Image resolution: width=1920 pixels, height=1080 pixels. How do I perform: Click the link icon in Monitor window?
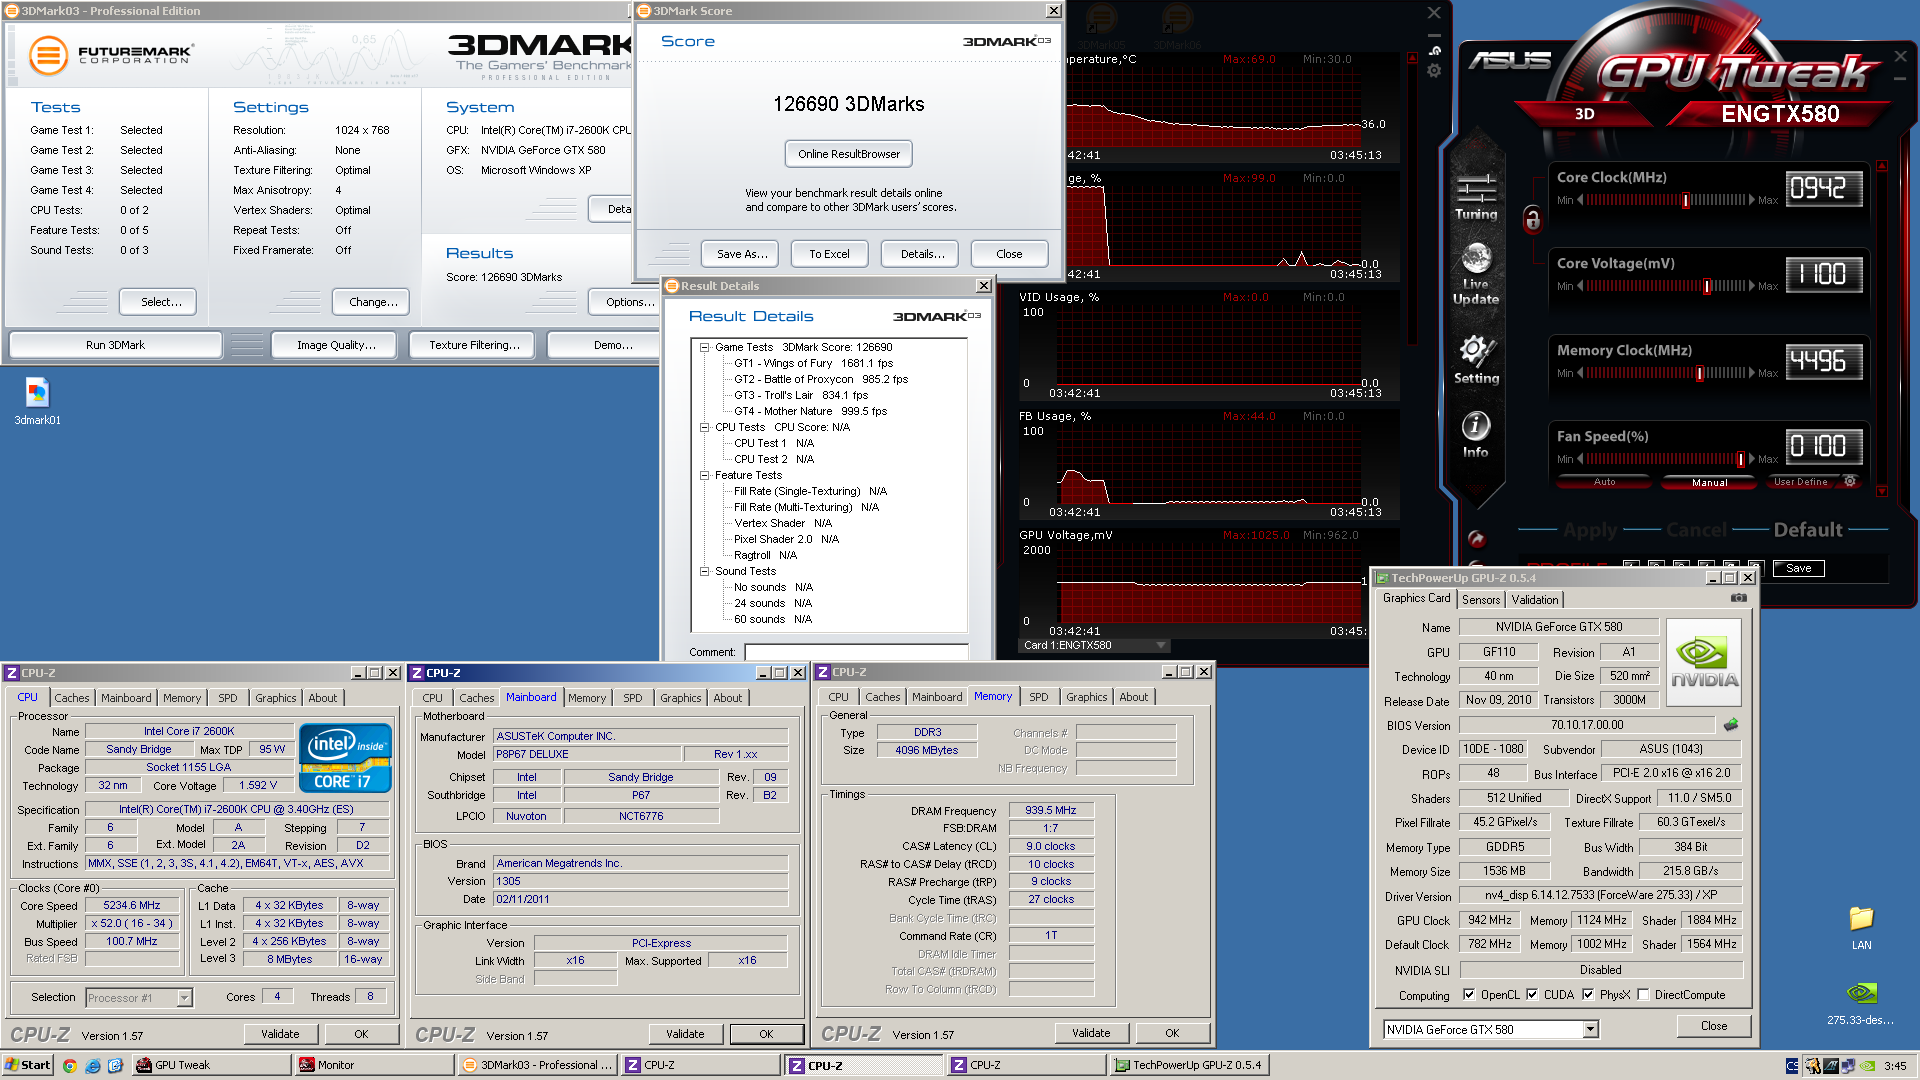(1434, 50)
